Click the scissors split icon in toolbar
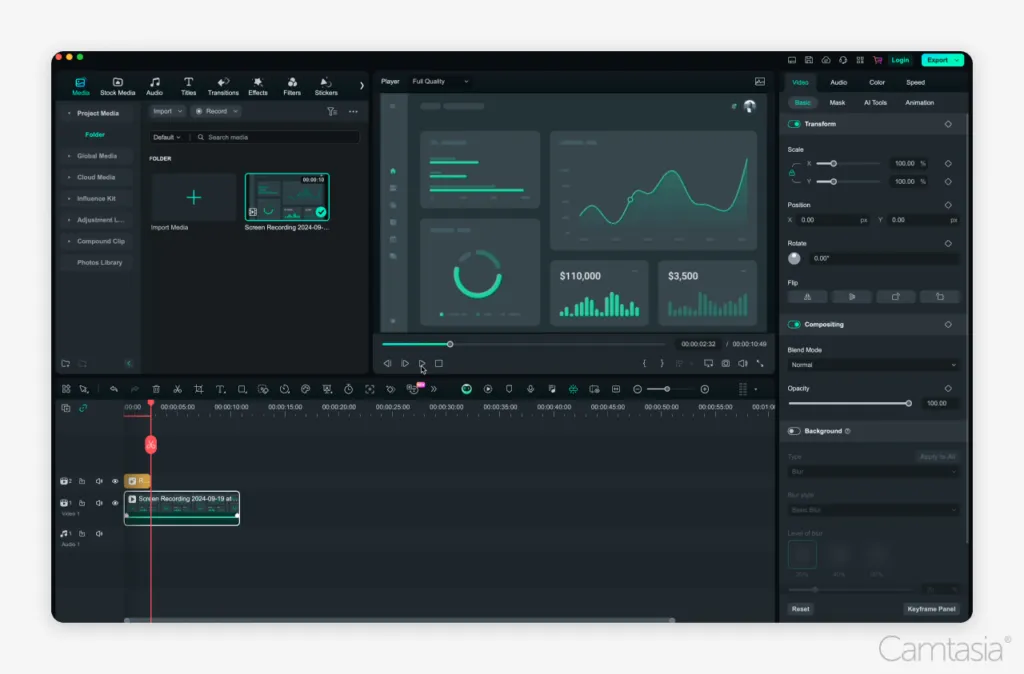This screenshot has height=674, width=1024. pyautogui.click(x=177, y=389)
